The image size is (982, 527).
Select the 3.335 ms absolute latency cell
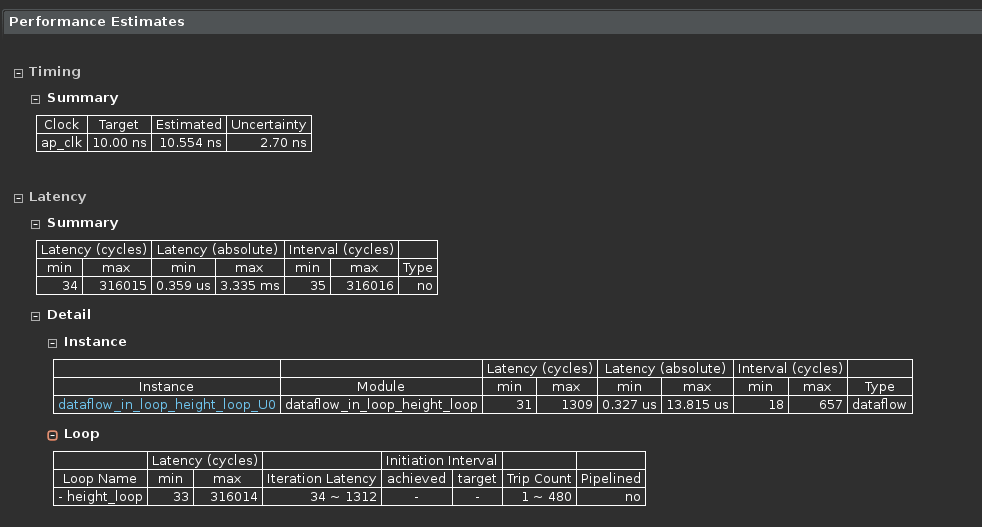pyautogui.click(x=249, y=286)
